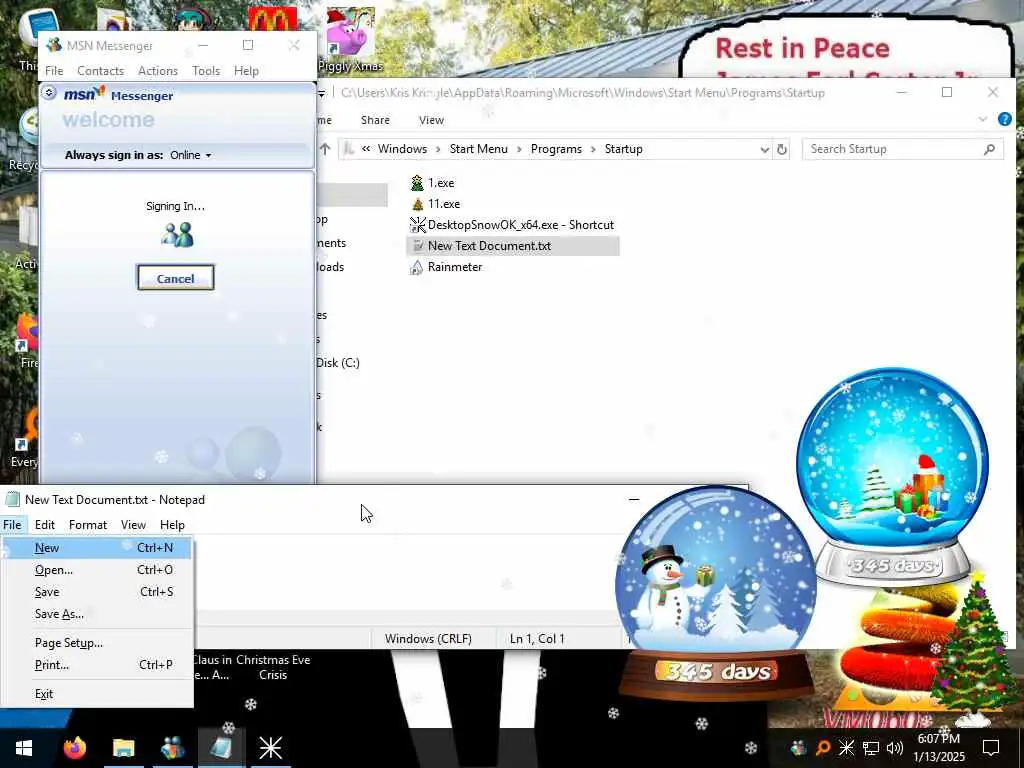The width and height of the screenshot is (1024, 768).
Task: Switch to Notepad taskbar button
Action: point(221,748)
